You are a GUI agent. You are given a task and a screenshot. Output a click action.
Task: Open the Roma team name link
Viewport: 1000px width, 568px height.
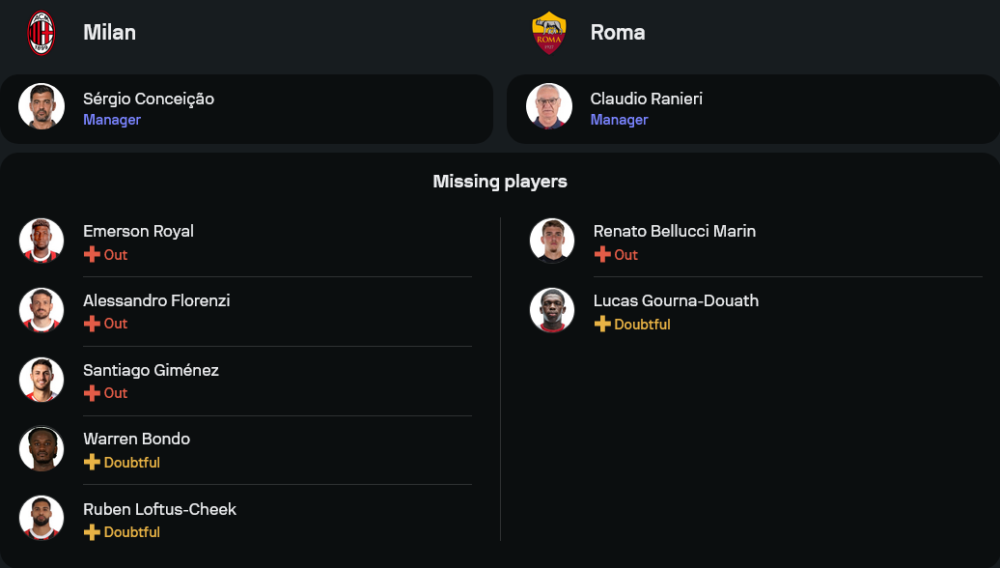[x=617, y=32]
